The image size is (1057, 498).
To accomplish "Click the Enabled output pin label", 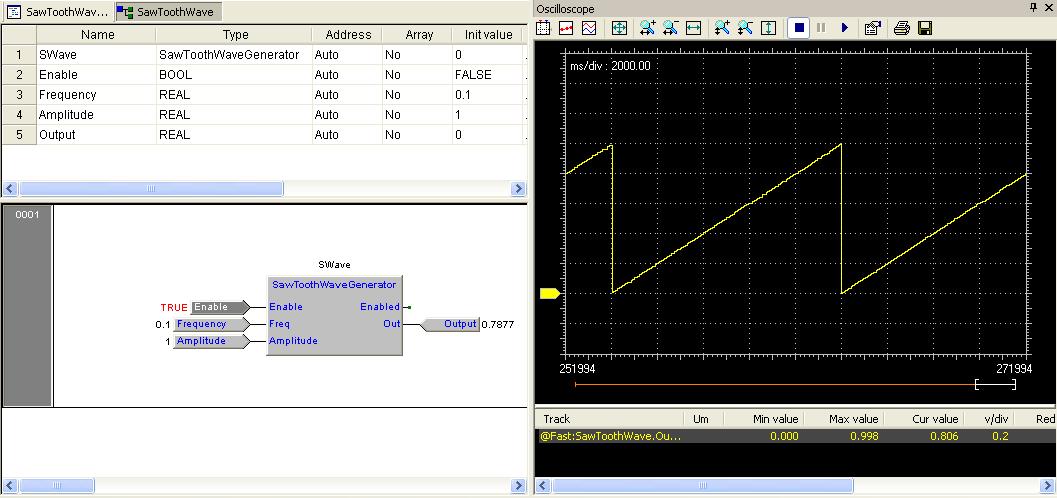I will click(x=380, y=307).
